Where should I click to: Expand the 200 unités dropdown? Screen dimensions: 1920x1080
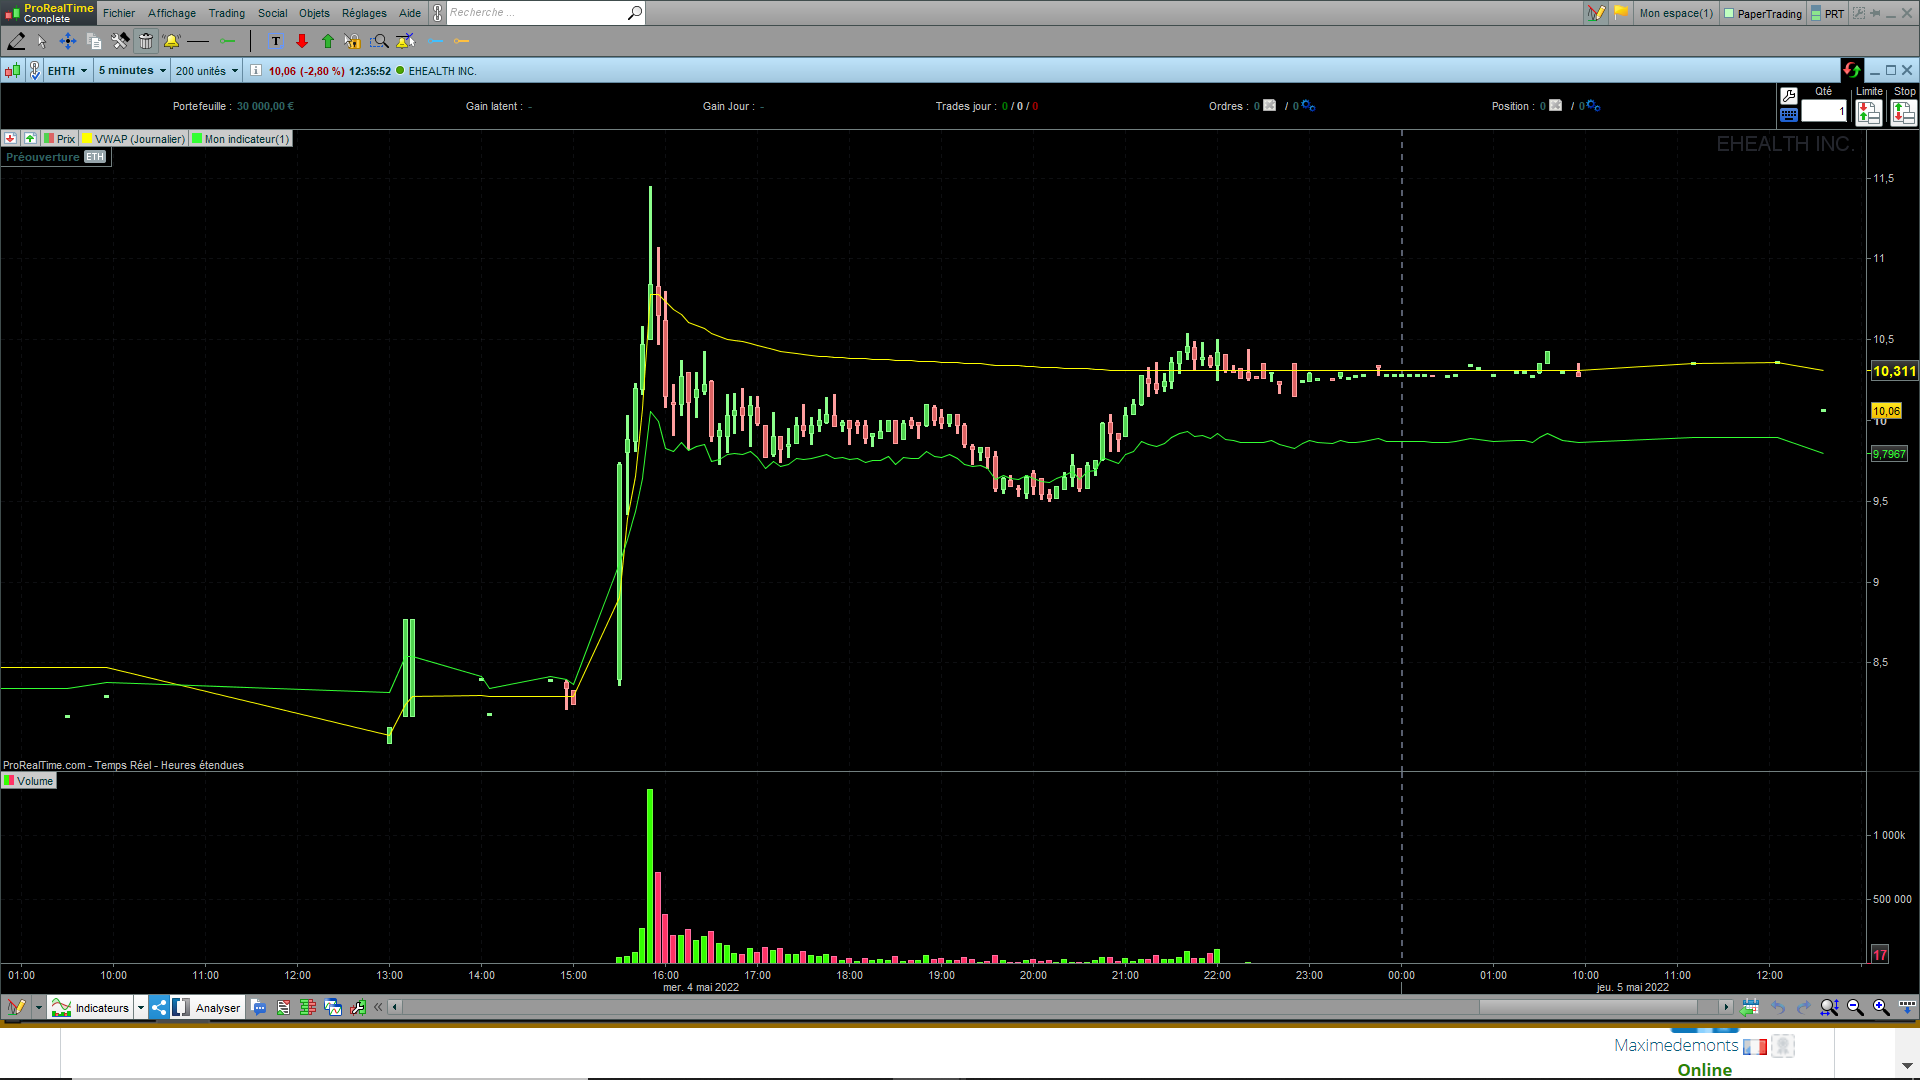click(x=207, y=70)
